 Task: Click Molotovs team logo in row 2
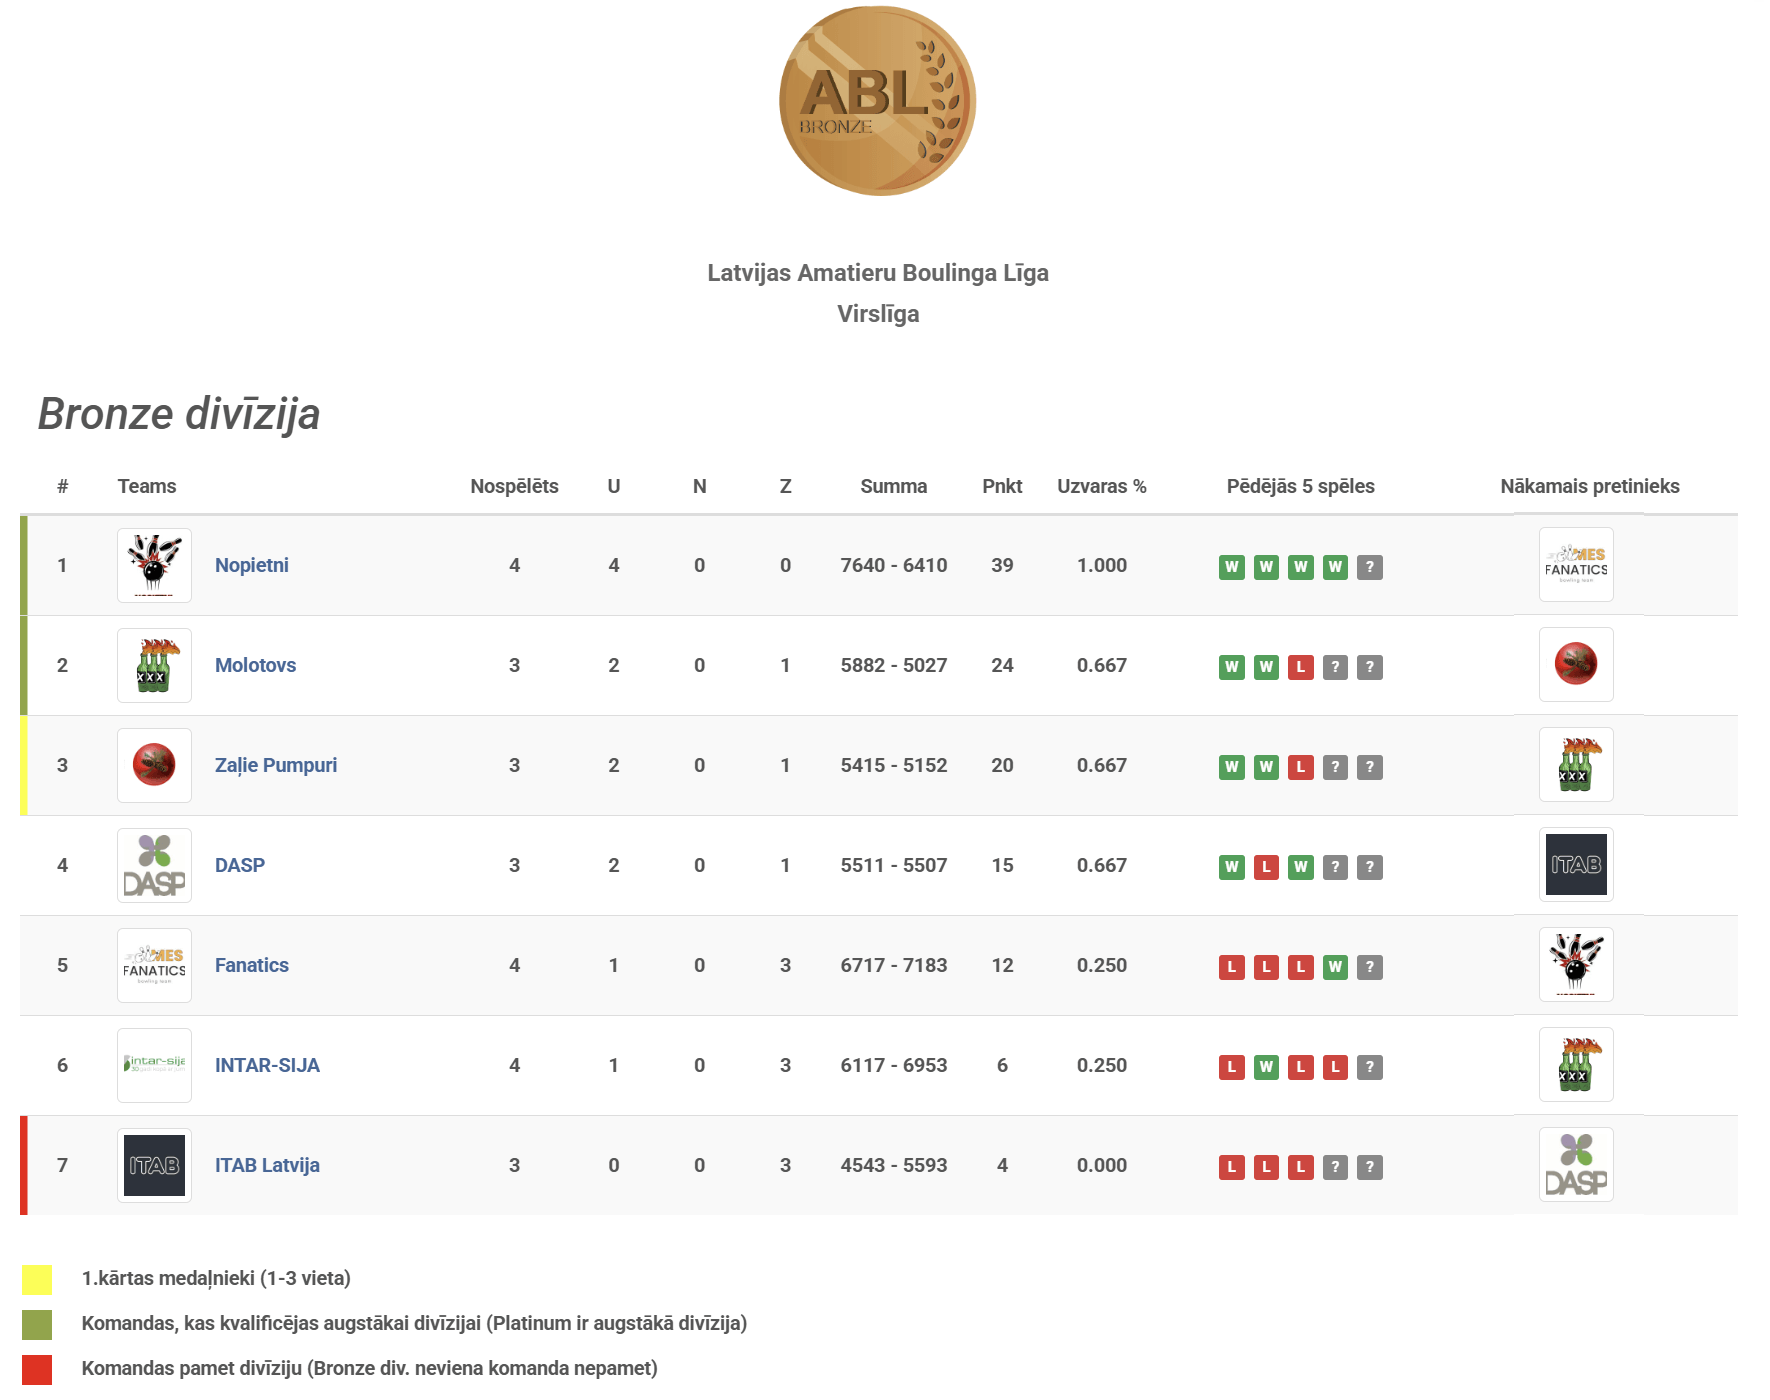(154, 665)
